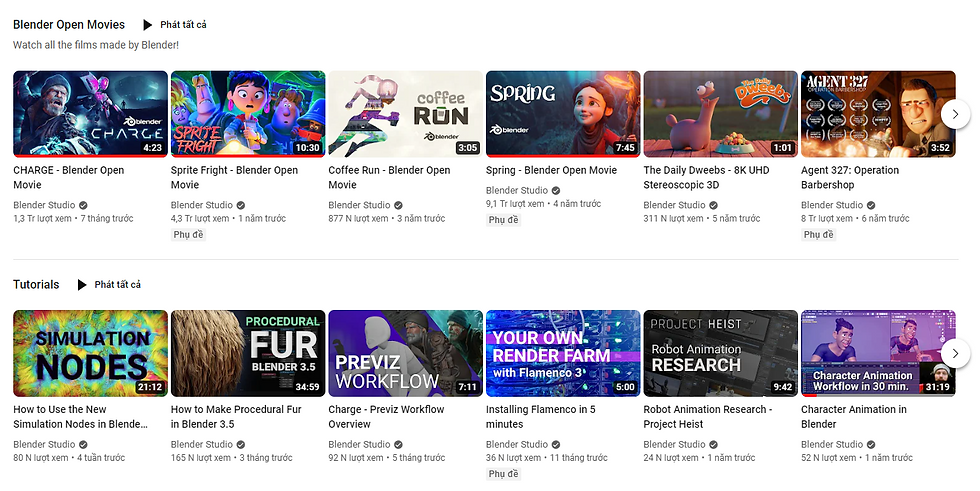Open Your Own Render Farm thumbnail
The width and height of the screenshot is (980, 491).
click(563, 353)
